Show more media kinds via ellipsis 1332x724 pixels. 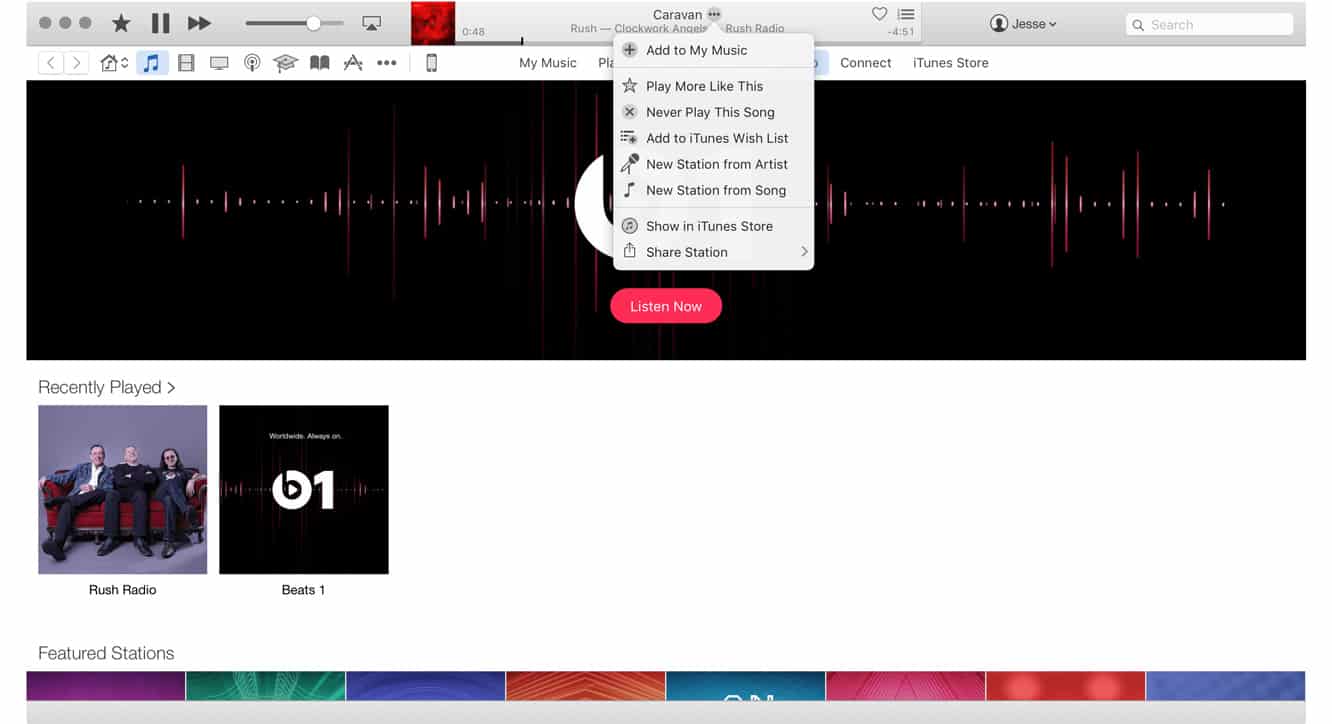click(x=387, y=63)
